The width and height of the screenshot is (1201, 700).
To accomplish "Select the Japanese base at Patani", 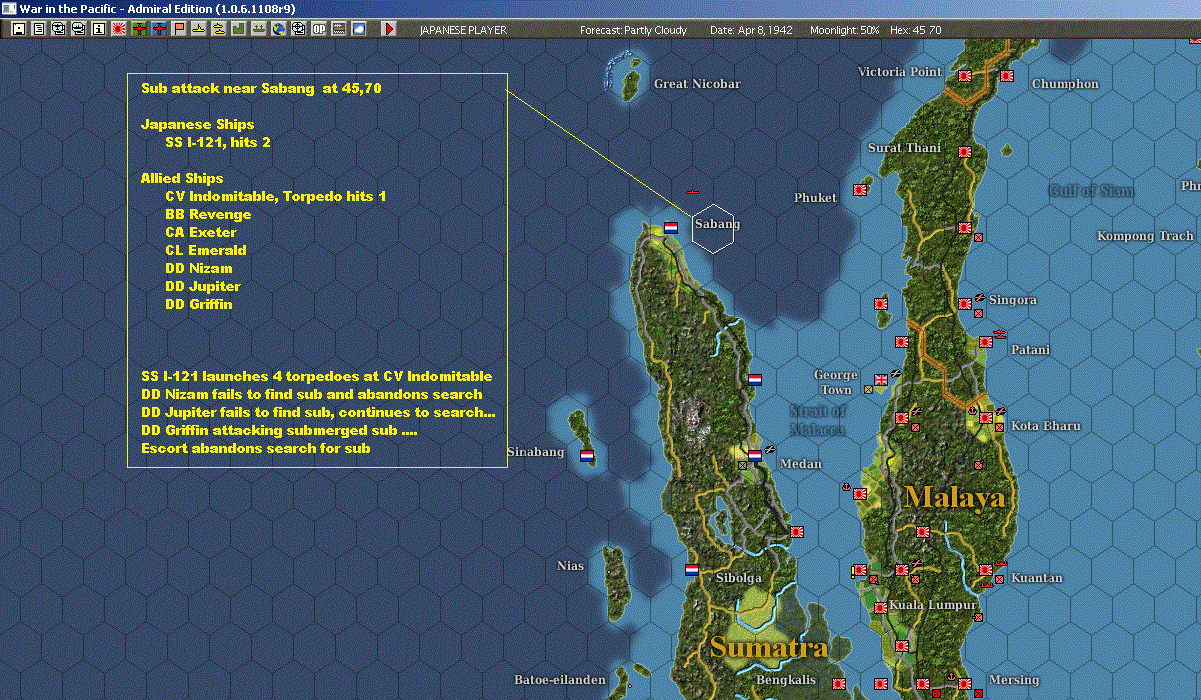I will click(986, 341).
